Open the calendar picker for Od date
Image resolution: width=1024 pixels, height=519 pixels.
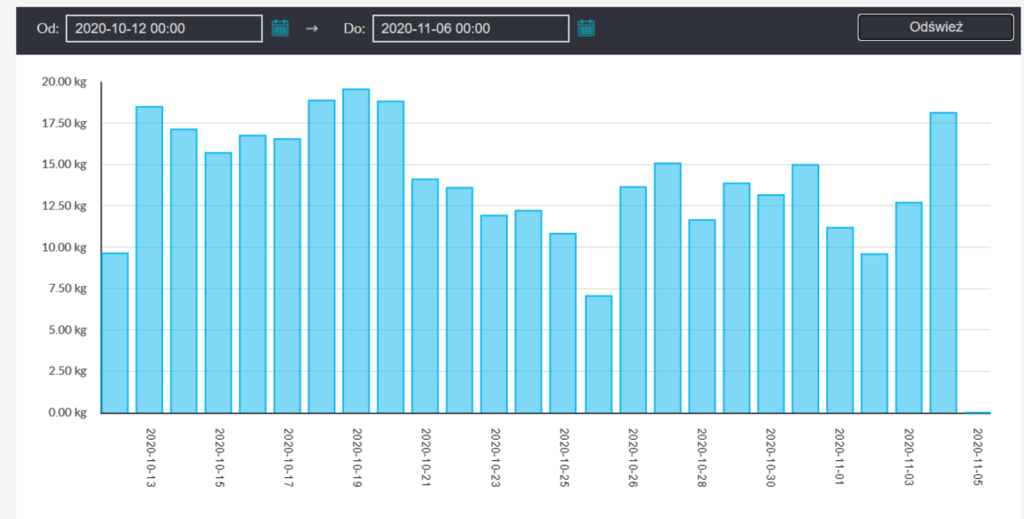[x=280, y=28]
